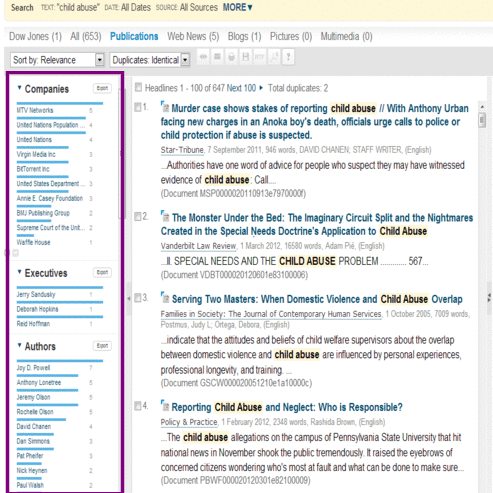This screenshot has height=493, width=493.
Task: Check the box for headline 1
Action: 137,107
